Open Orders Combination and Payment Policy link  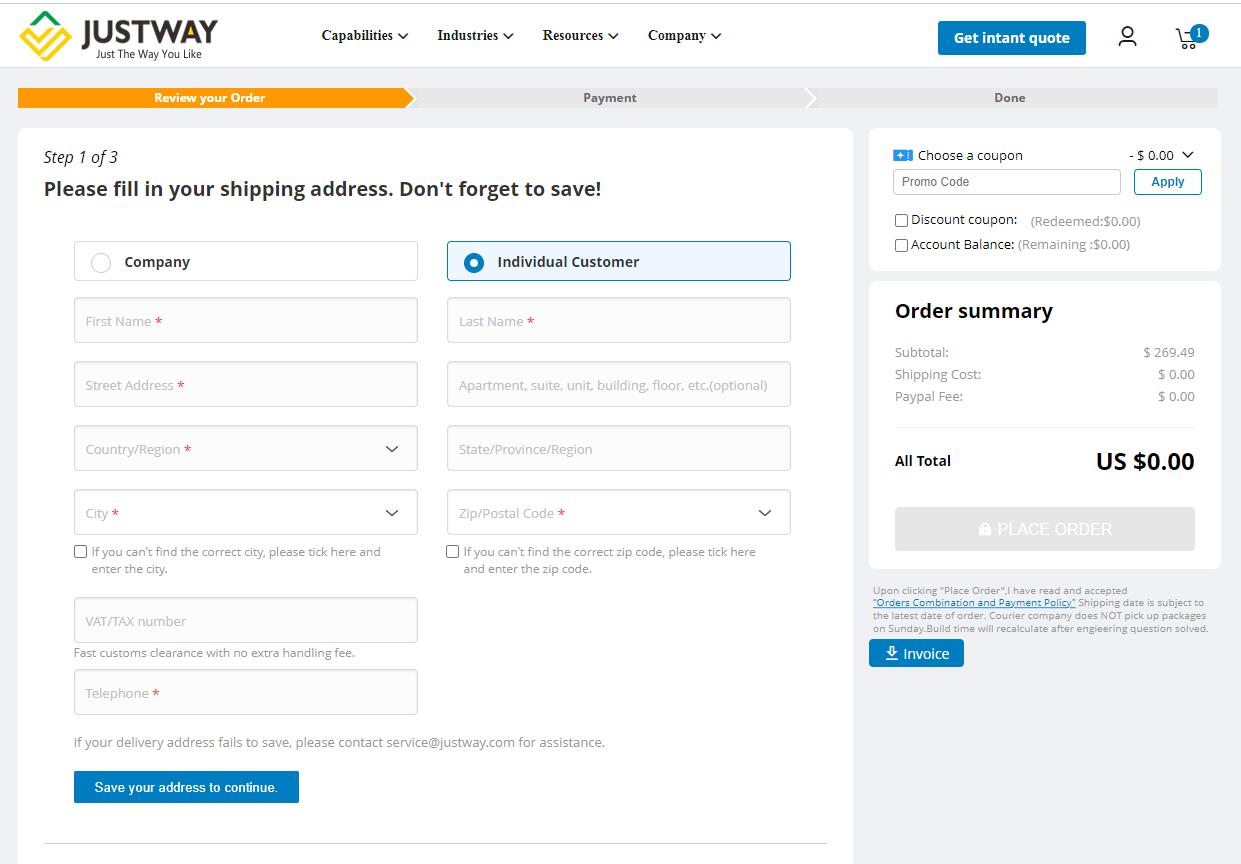click(x=974, y=603)
